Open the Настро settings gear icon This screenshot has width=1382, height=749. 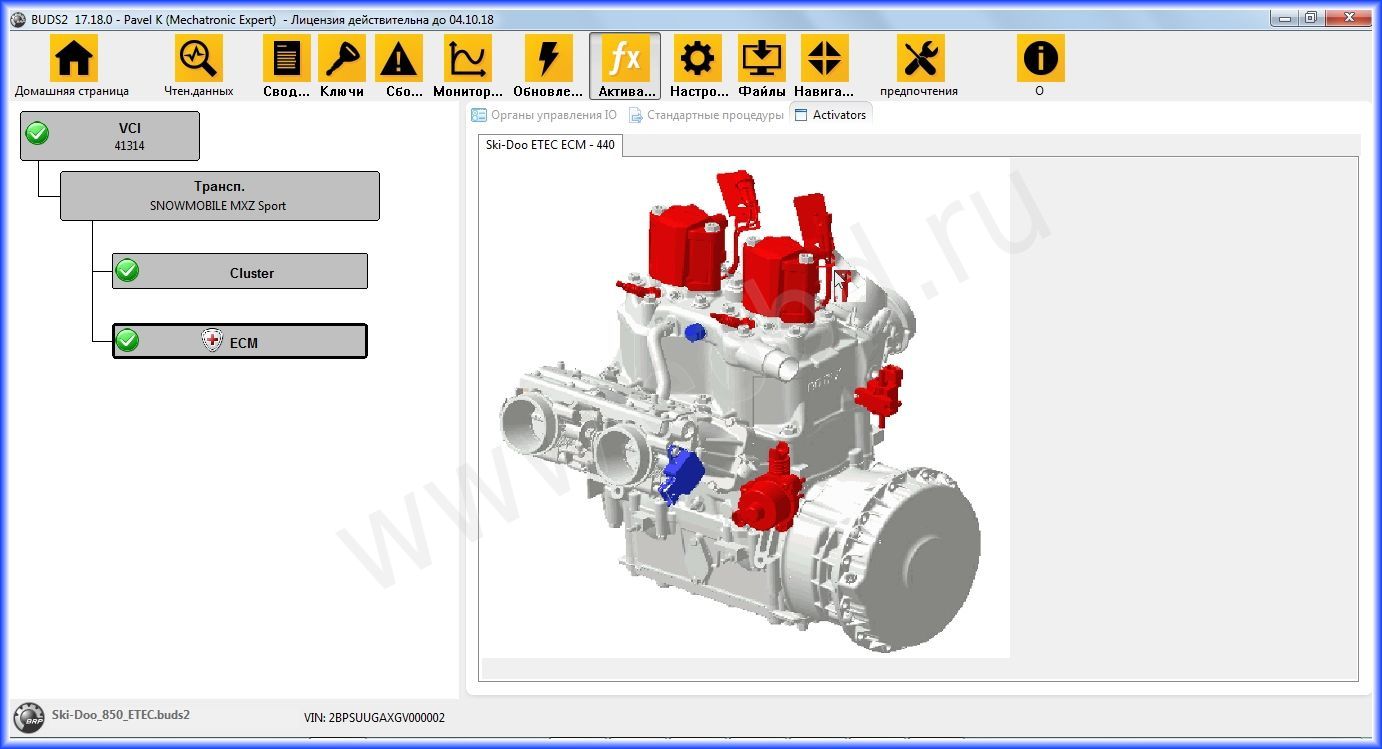coord(698,58)
